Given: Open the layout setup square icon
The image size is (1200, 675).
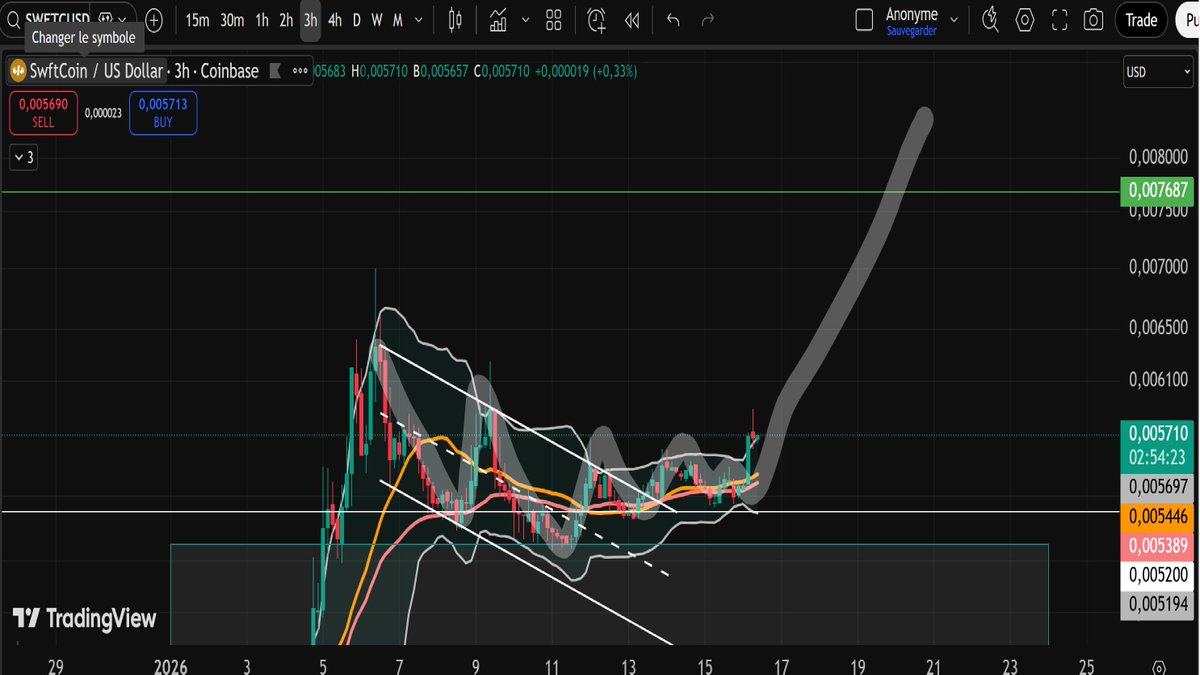Looking at the screenshot, I should tap(866, 21).
